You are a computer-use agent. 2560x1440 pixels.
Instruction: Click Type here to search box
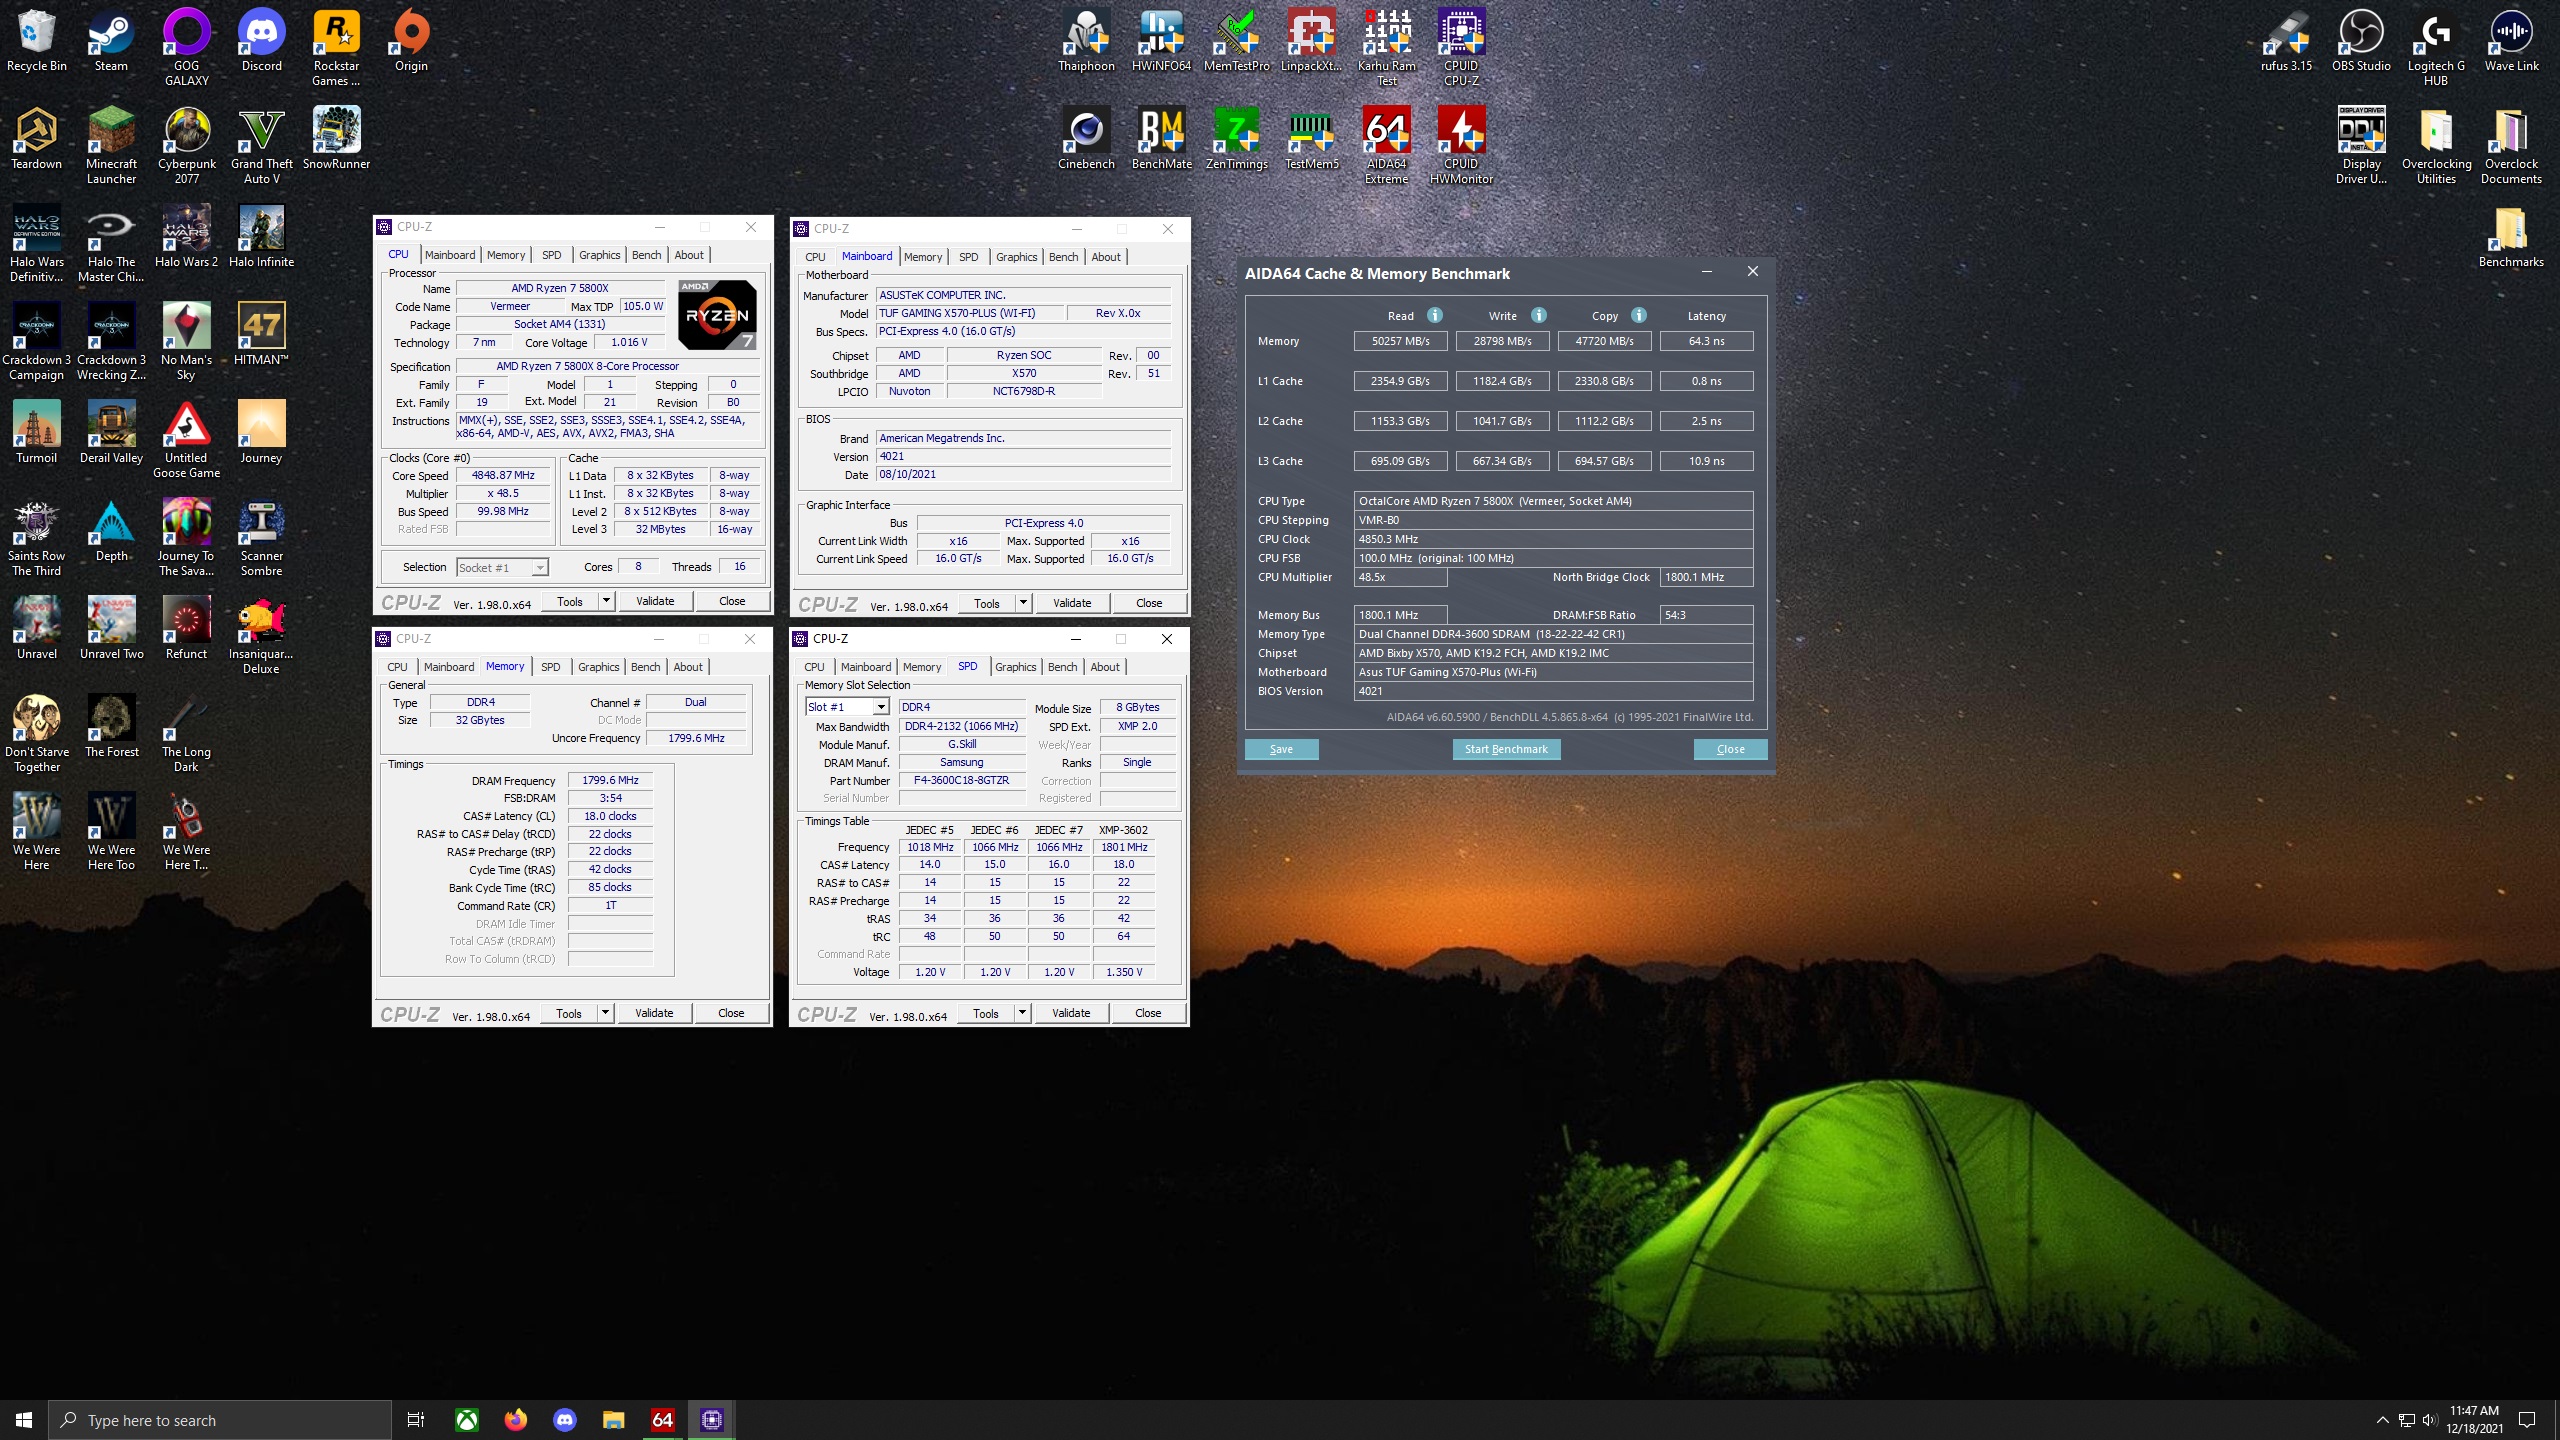220,1420
